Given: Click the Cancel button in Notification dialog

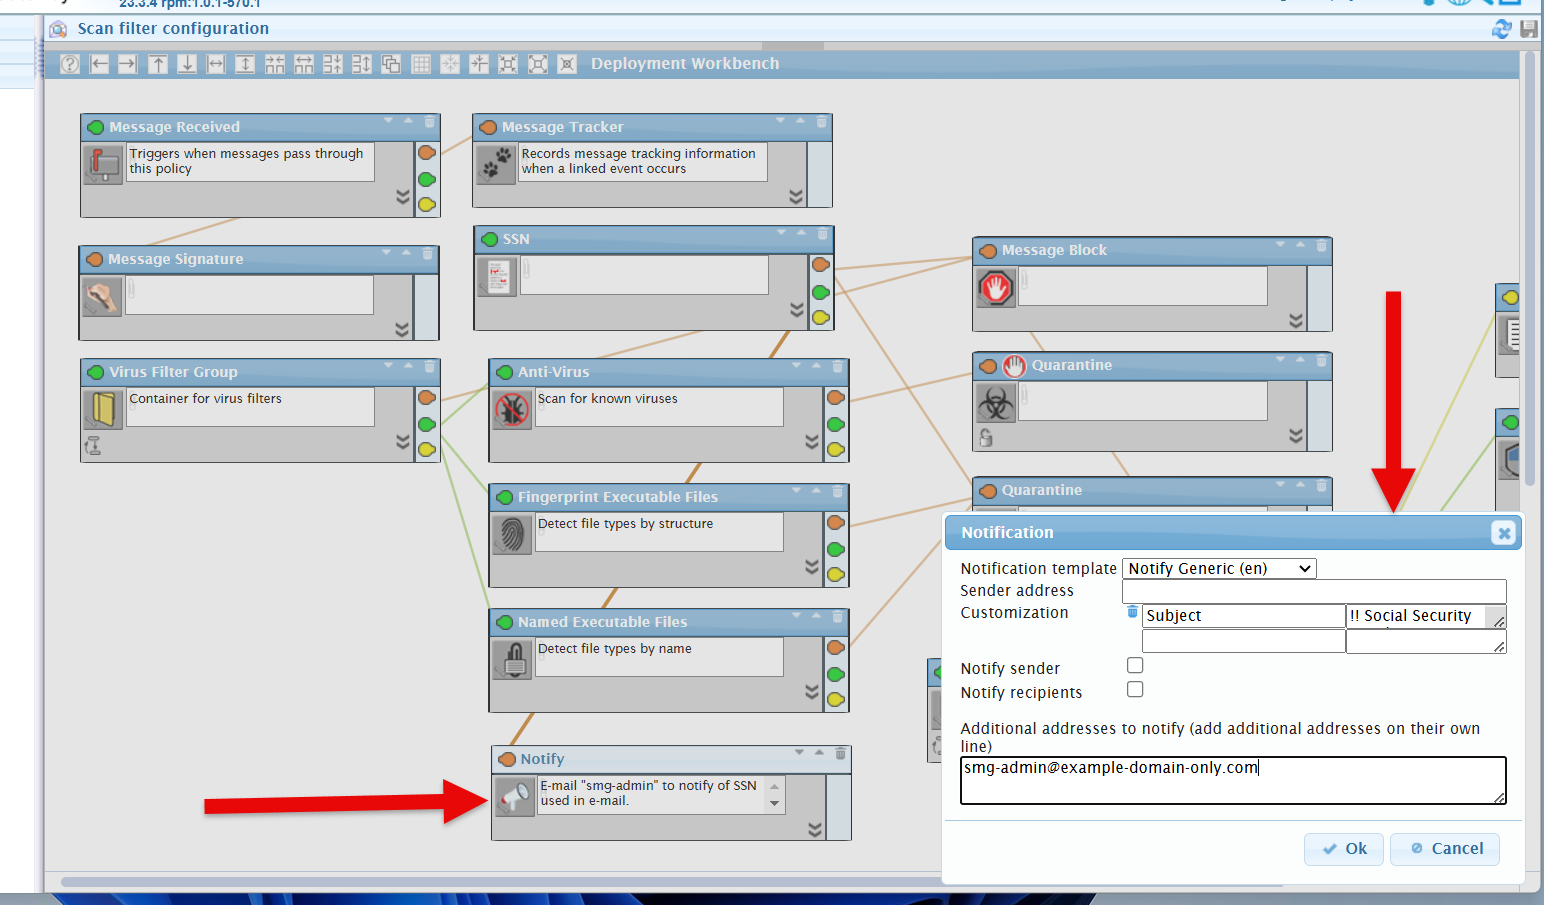Looking at the screenshot, I should tap(1445, 849).
